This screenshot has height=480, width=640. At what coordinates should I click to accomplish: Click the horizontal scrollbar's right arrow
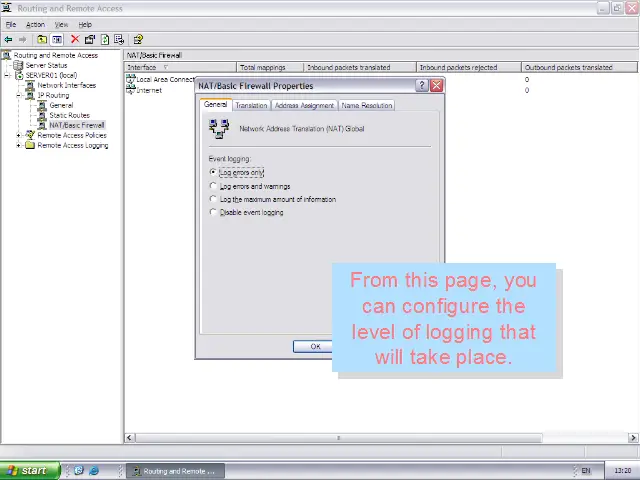pos(633,438)
